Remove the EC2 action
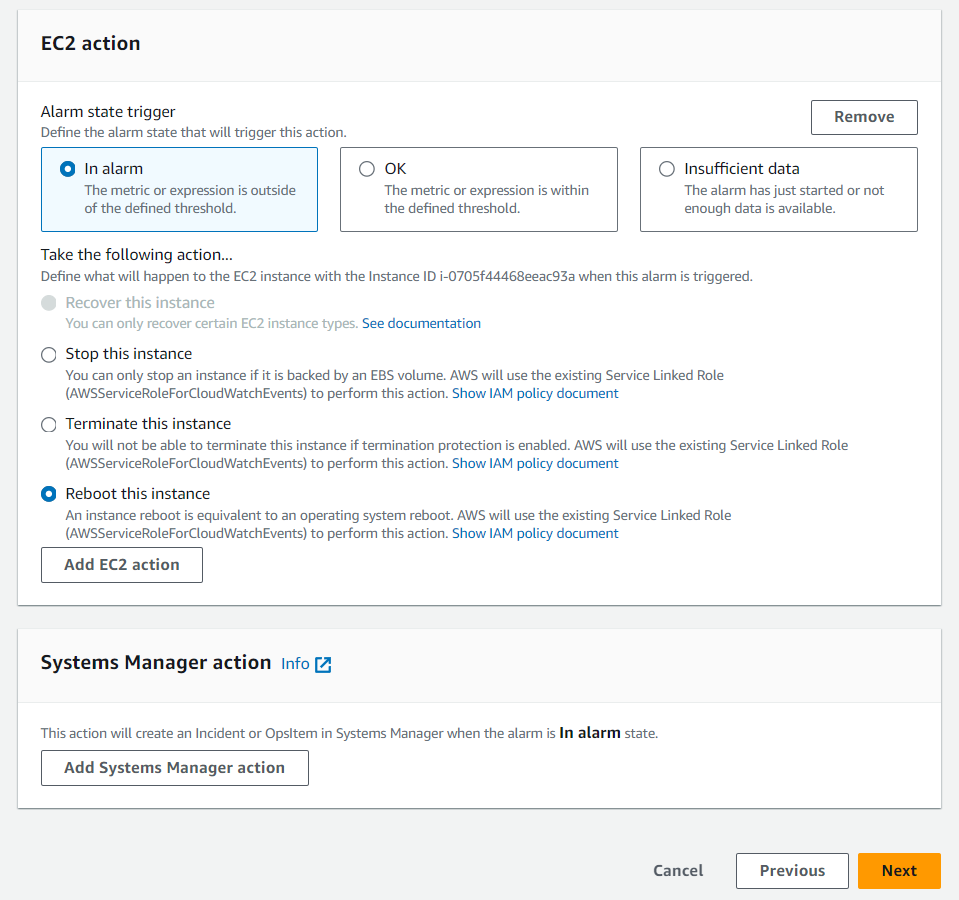The height and width of the screenshot is (900, 959). 864,117
